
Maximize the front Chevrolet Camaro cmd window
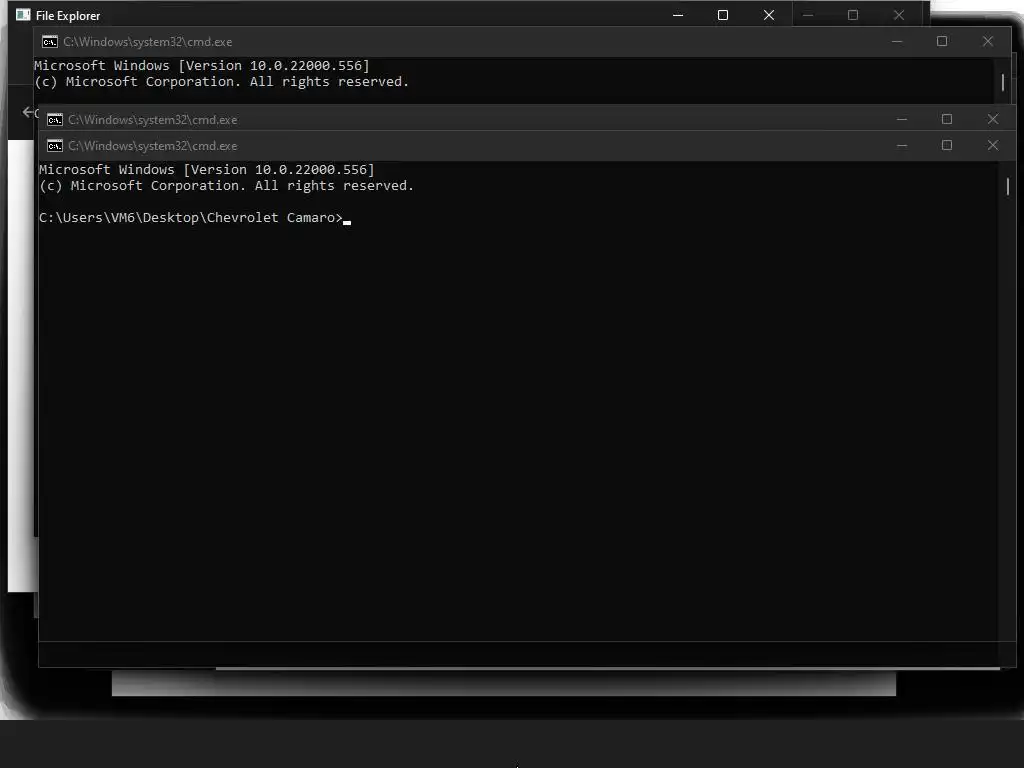[947, 146]
